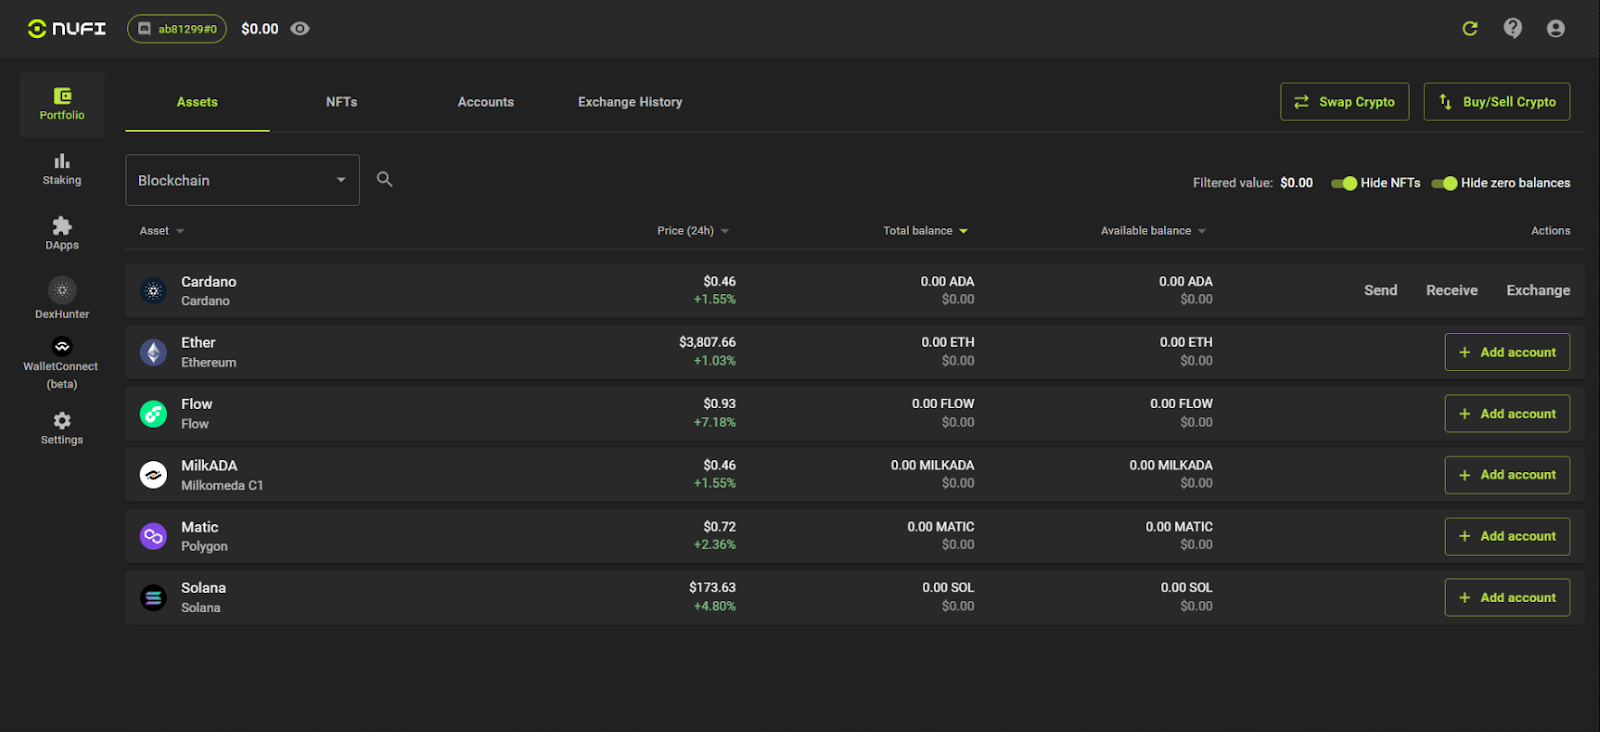Click the Flow coin icon
The image size is (1600, 732).
153,414
